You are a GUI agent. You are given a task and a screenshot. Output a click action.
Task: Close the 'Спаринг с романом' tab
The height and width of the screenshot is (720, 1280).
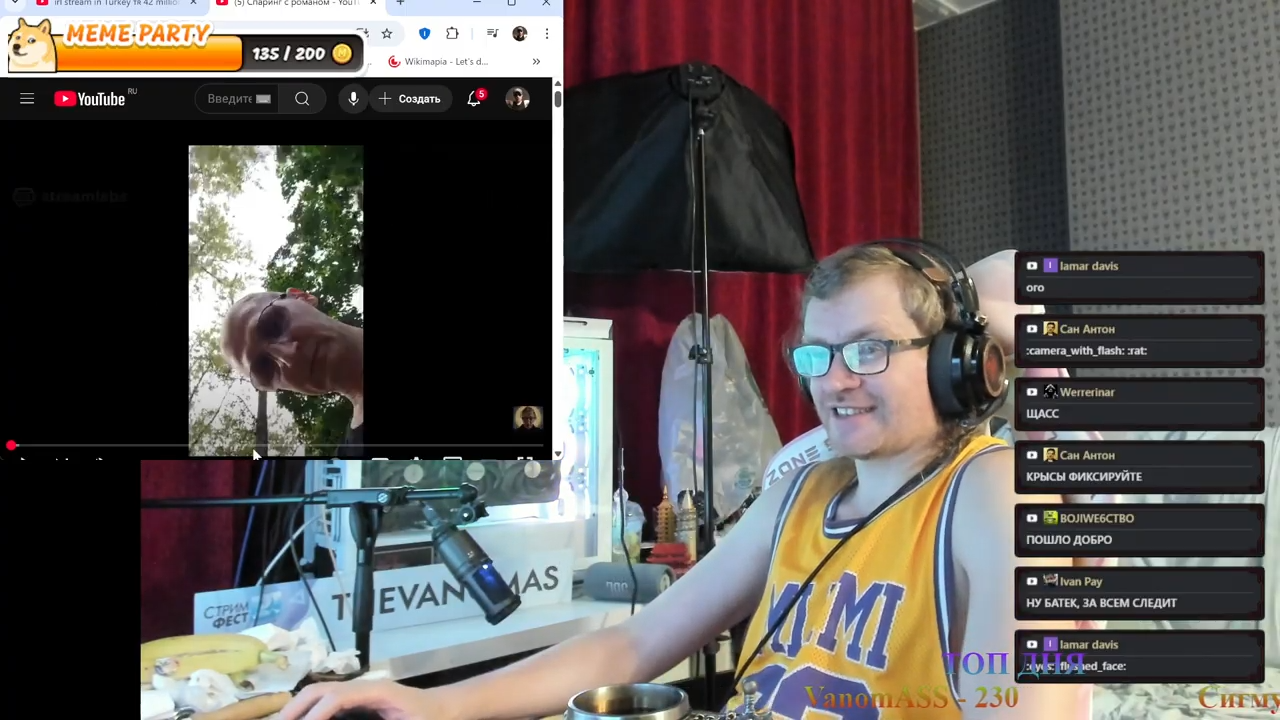373,4
